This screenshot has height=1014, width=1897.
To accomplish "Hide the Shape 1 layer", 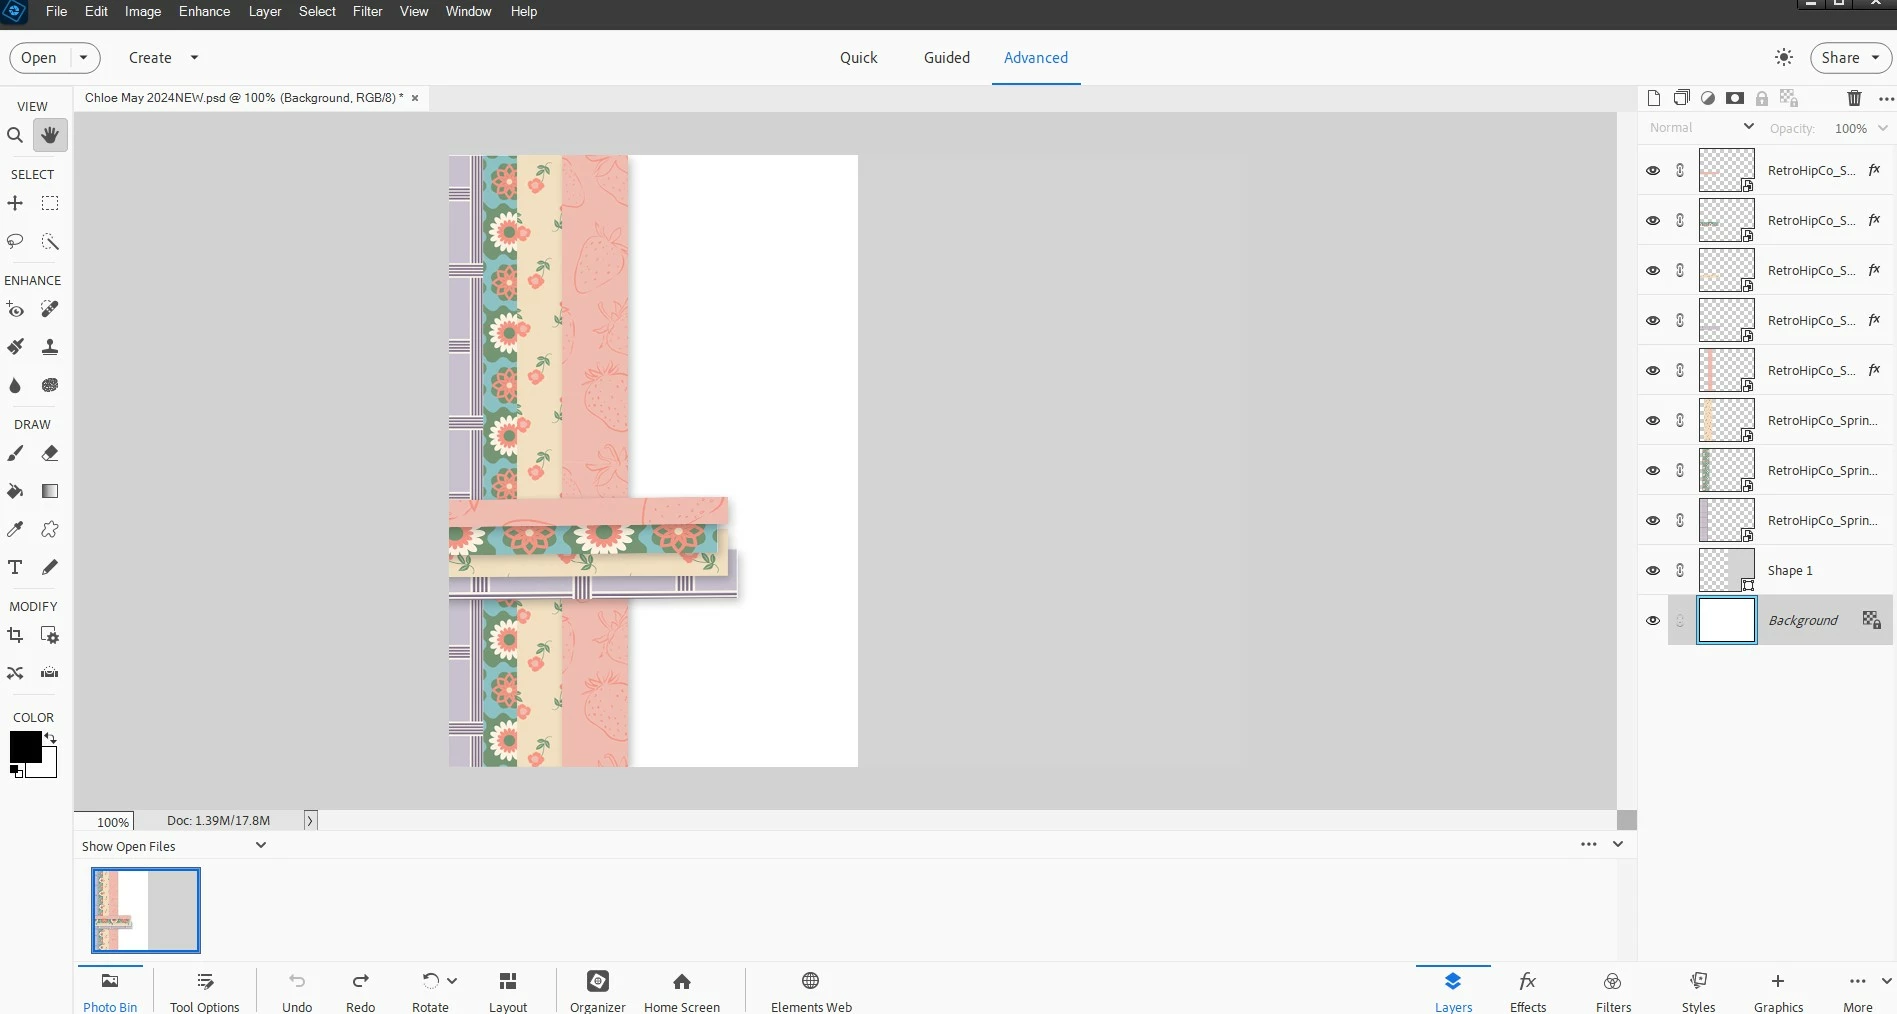I will (x=1653, y=570).
